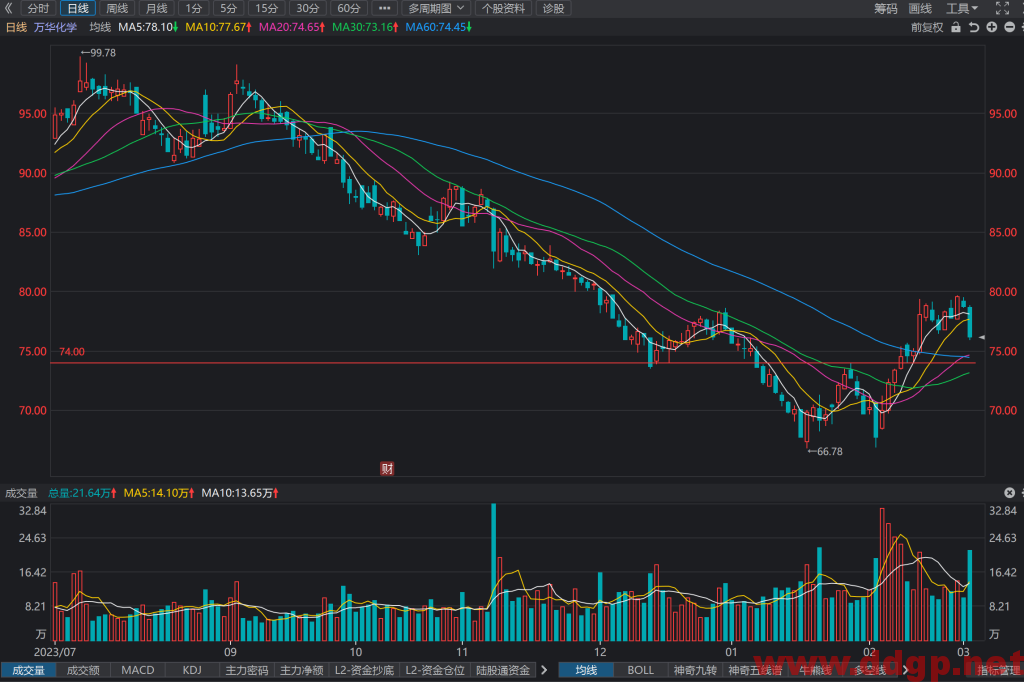Close the volume indicator panel

click(1009, 493)
